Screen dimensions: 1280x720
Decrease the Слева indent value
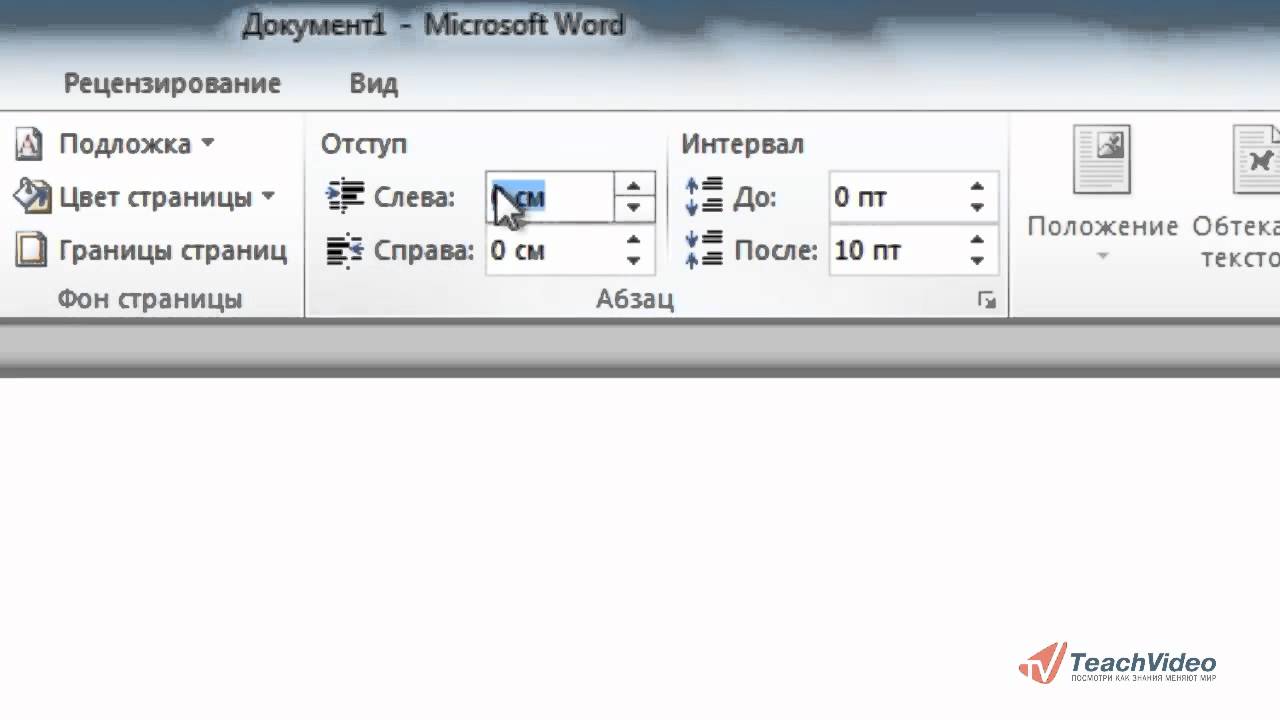[x=633, y=208]
